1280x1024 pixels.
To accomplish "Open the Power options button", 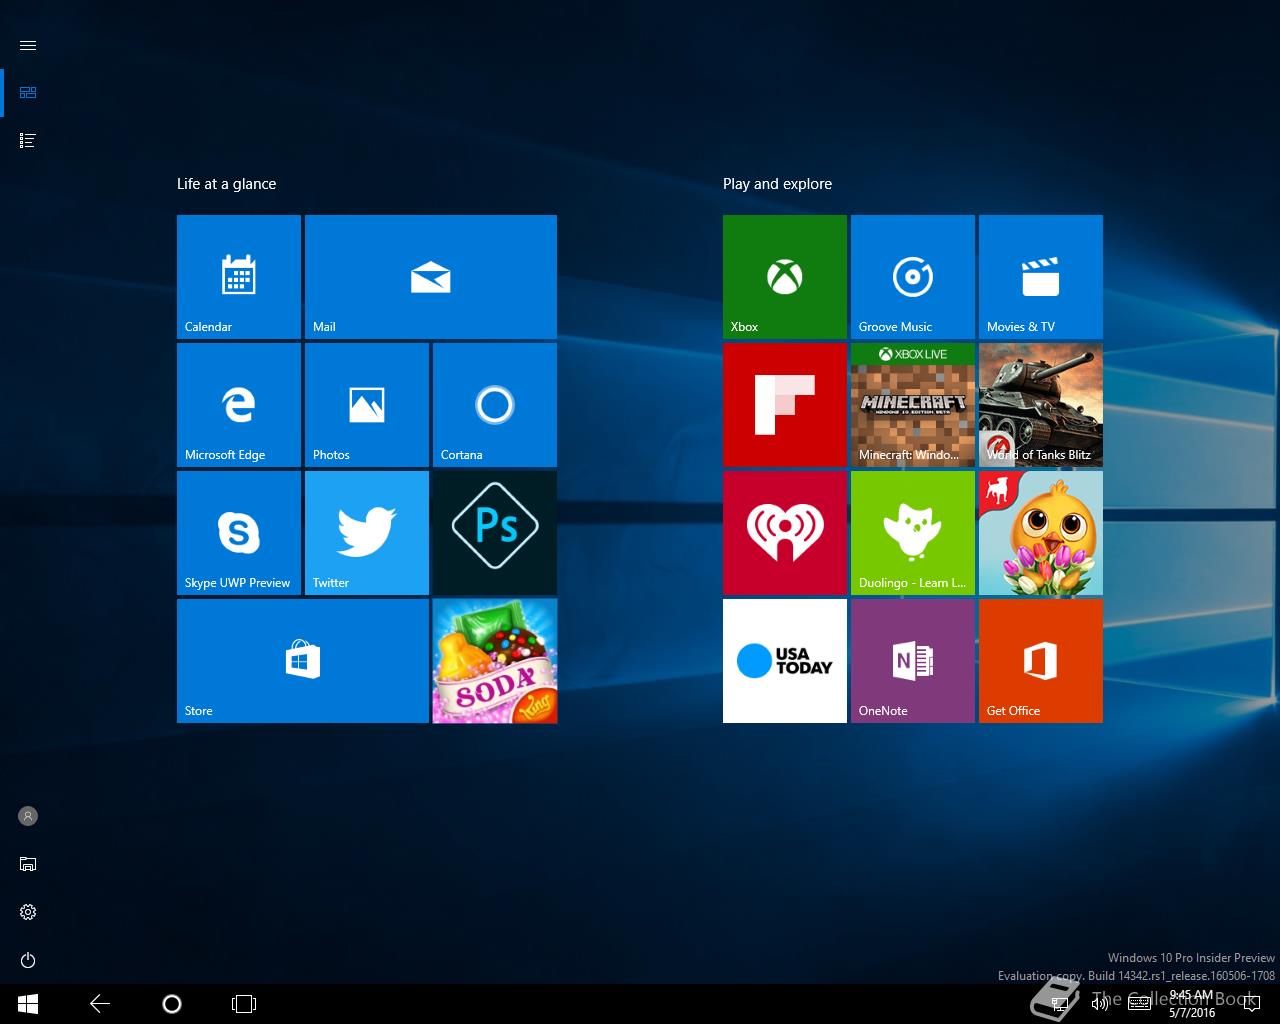I will (x=28, y=960).
